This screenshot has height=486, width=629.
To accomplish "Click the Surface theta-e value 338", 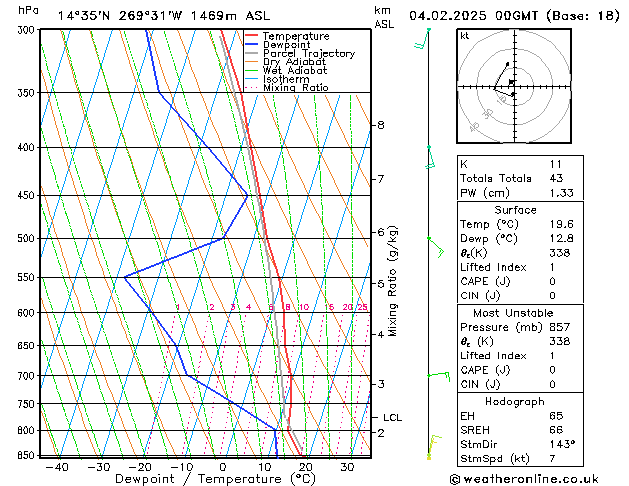I will [560, 253].
